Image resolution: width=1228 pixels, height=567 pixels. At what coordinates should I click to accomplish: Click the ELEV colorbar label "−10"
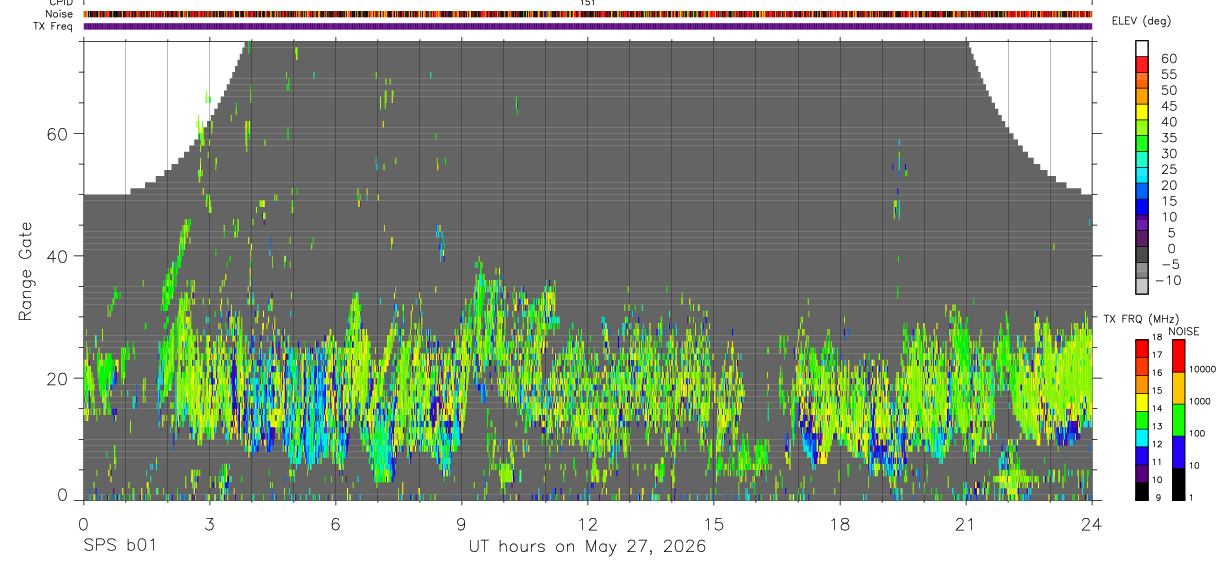click(x=1168, y=280)
